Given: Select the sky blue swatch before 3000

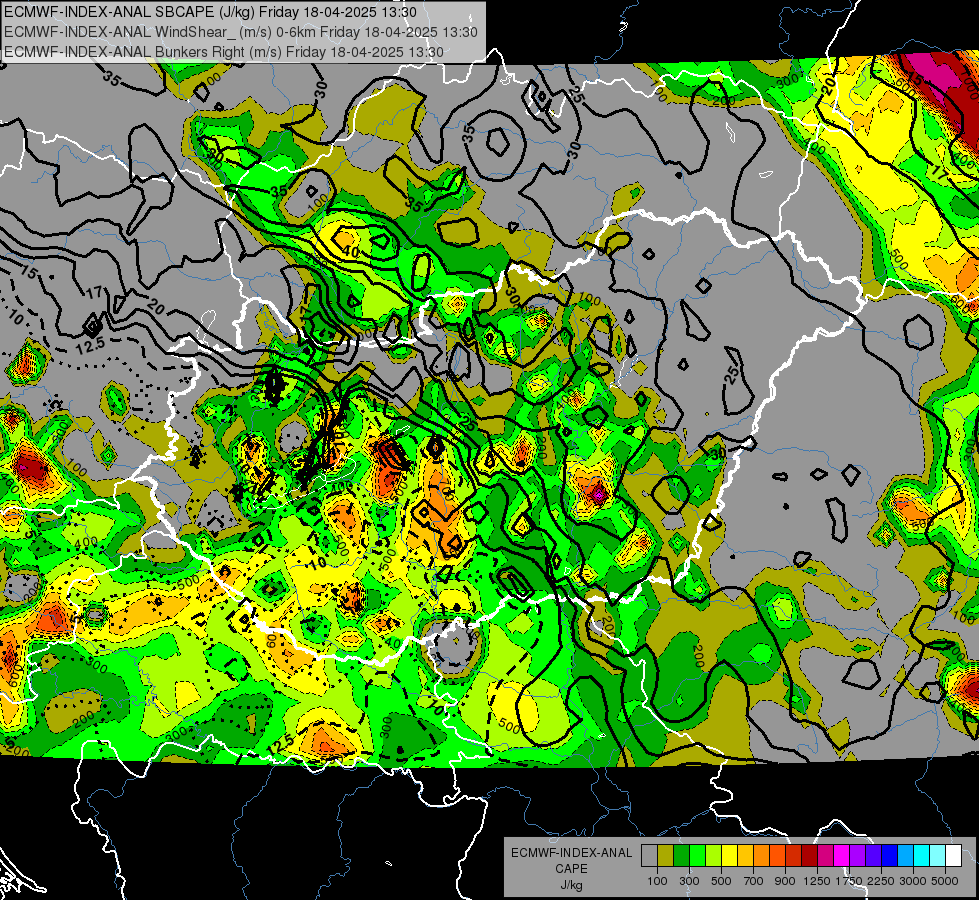Looking at the screenshot, I should [906, 855].
